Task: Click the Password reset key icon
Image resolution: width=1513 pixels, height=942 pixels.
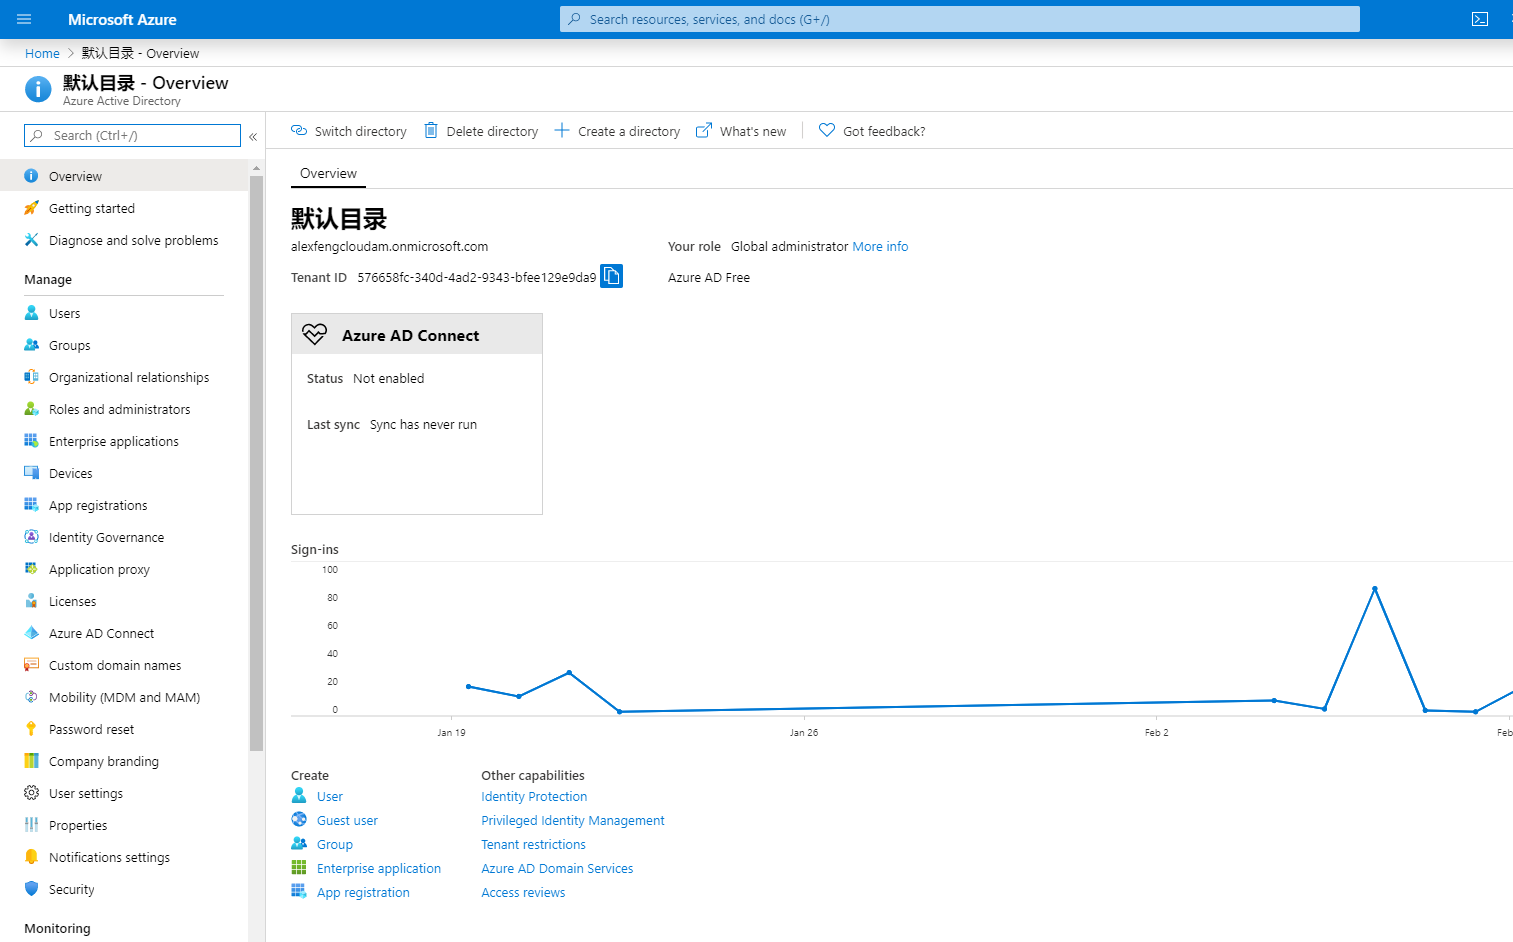Action: pos(31,729)
